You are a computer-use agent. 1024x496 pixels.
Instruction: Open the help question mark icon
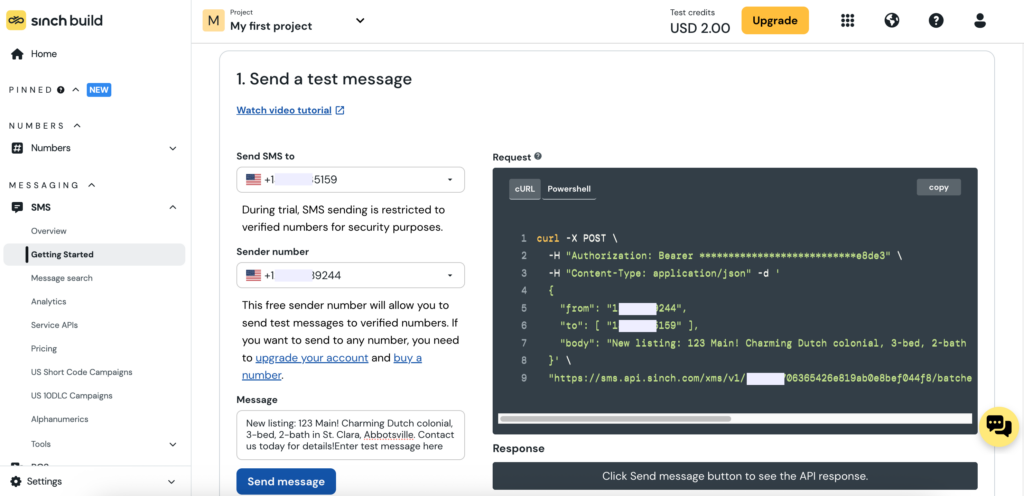[936, 20]
